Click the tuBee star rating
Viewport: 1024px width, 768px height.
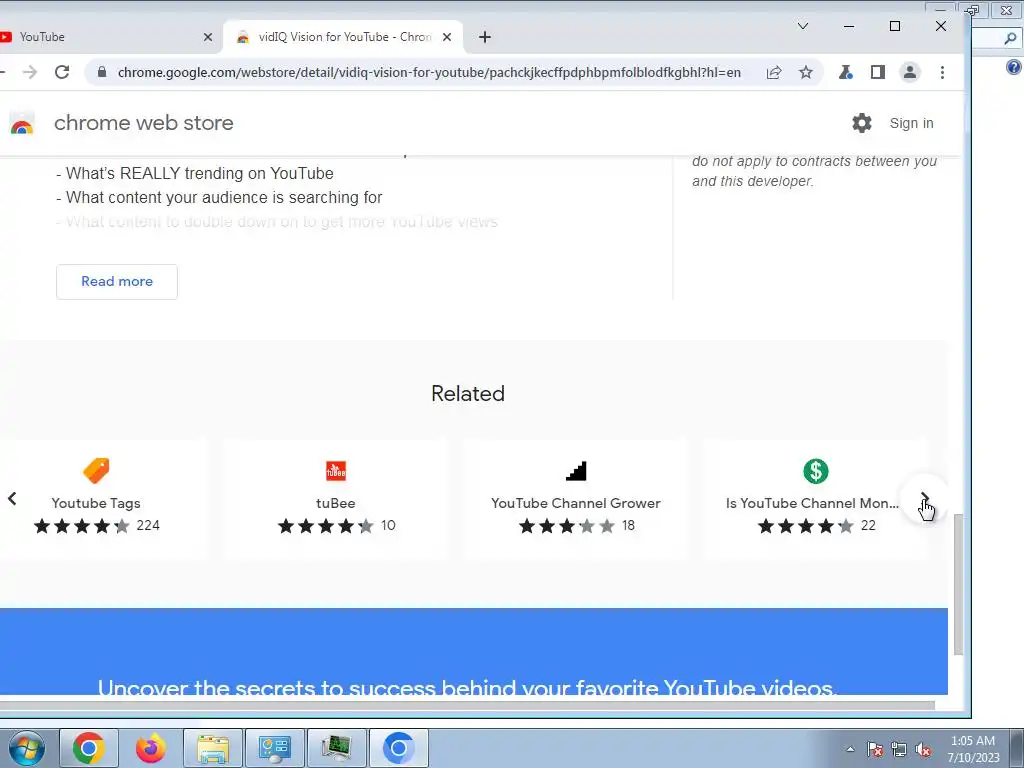(x=326, y=526)
